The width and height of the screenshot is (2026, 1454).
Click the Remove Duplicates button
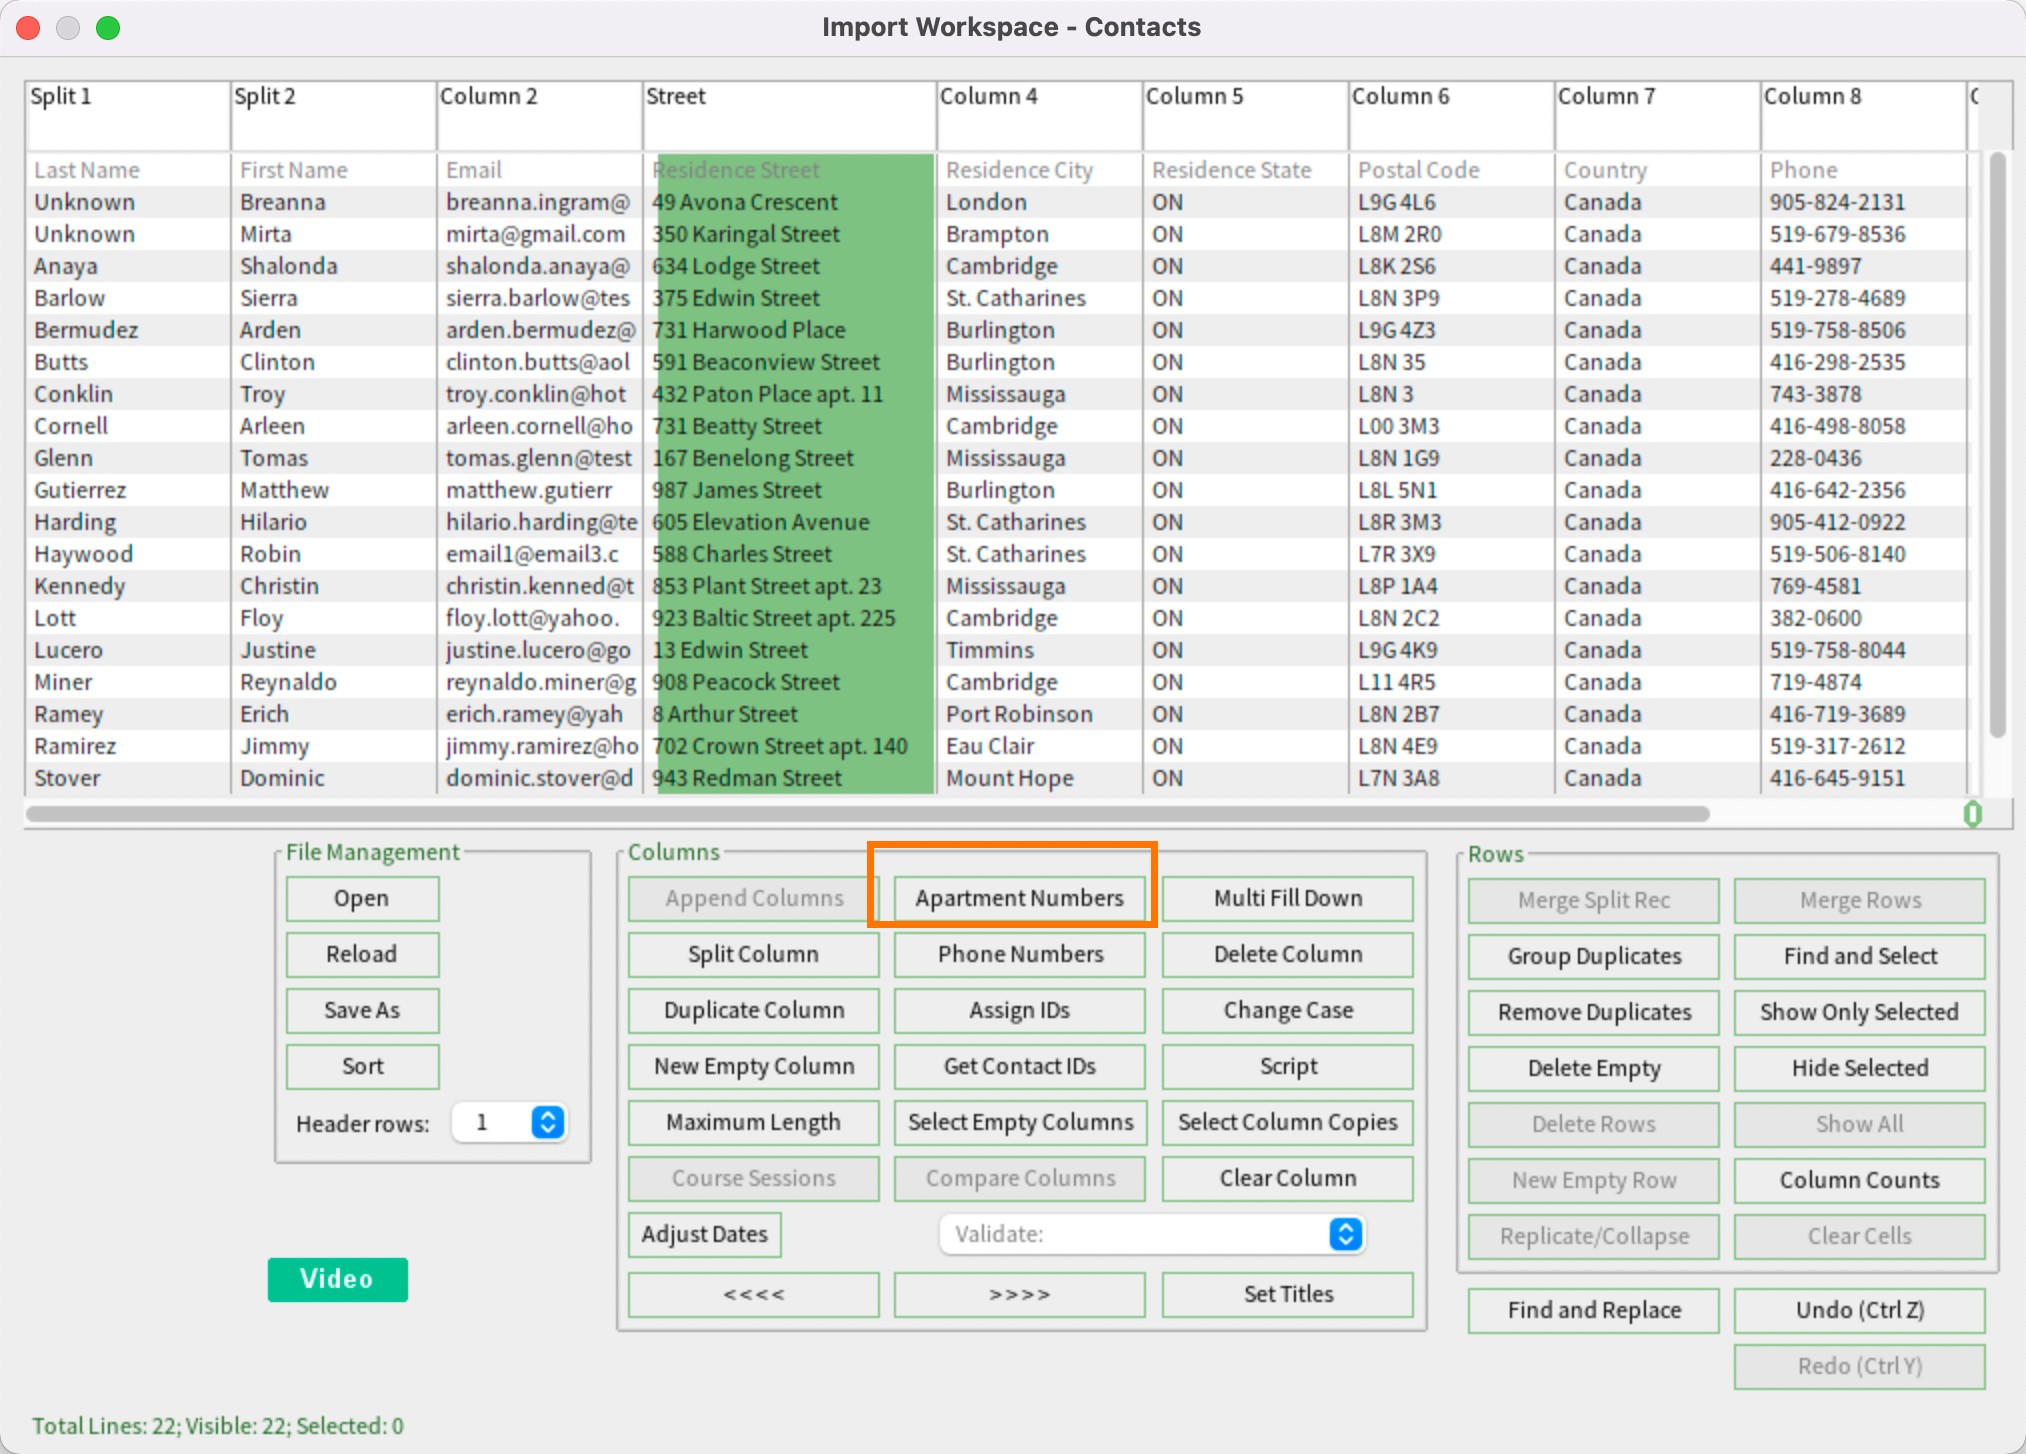point(1593,1012)
